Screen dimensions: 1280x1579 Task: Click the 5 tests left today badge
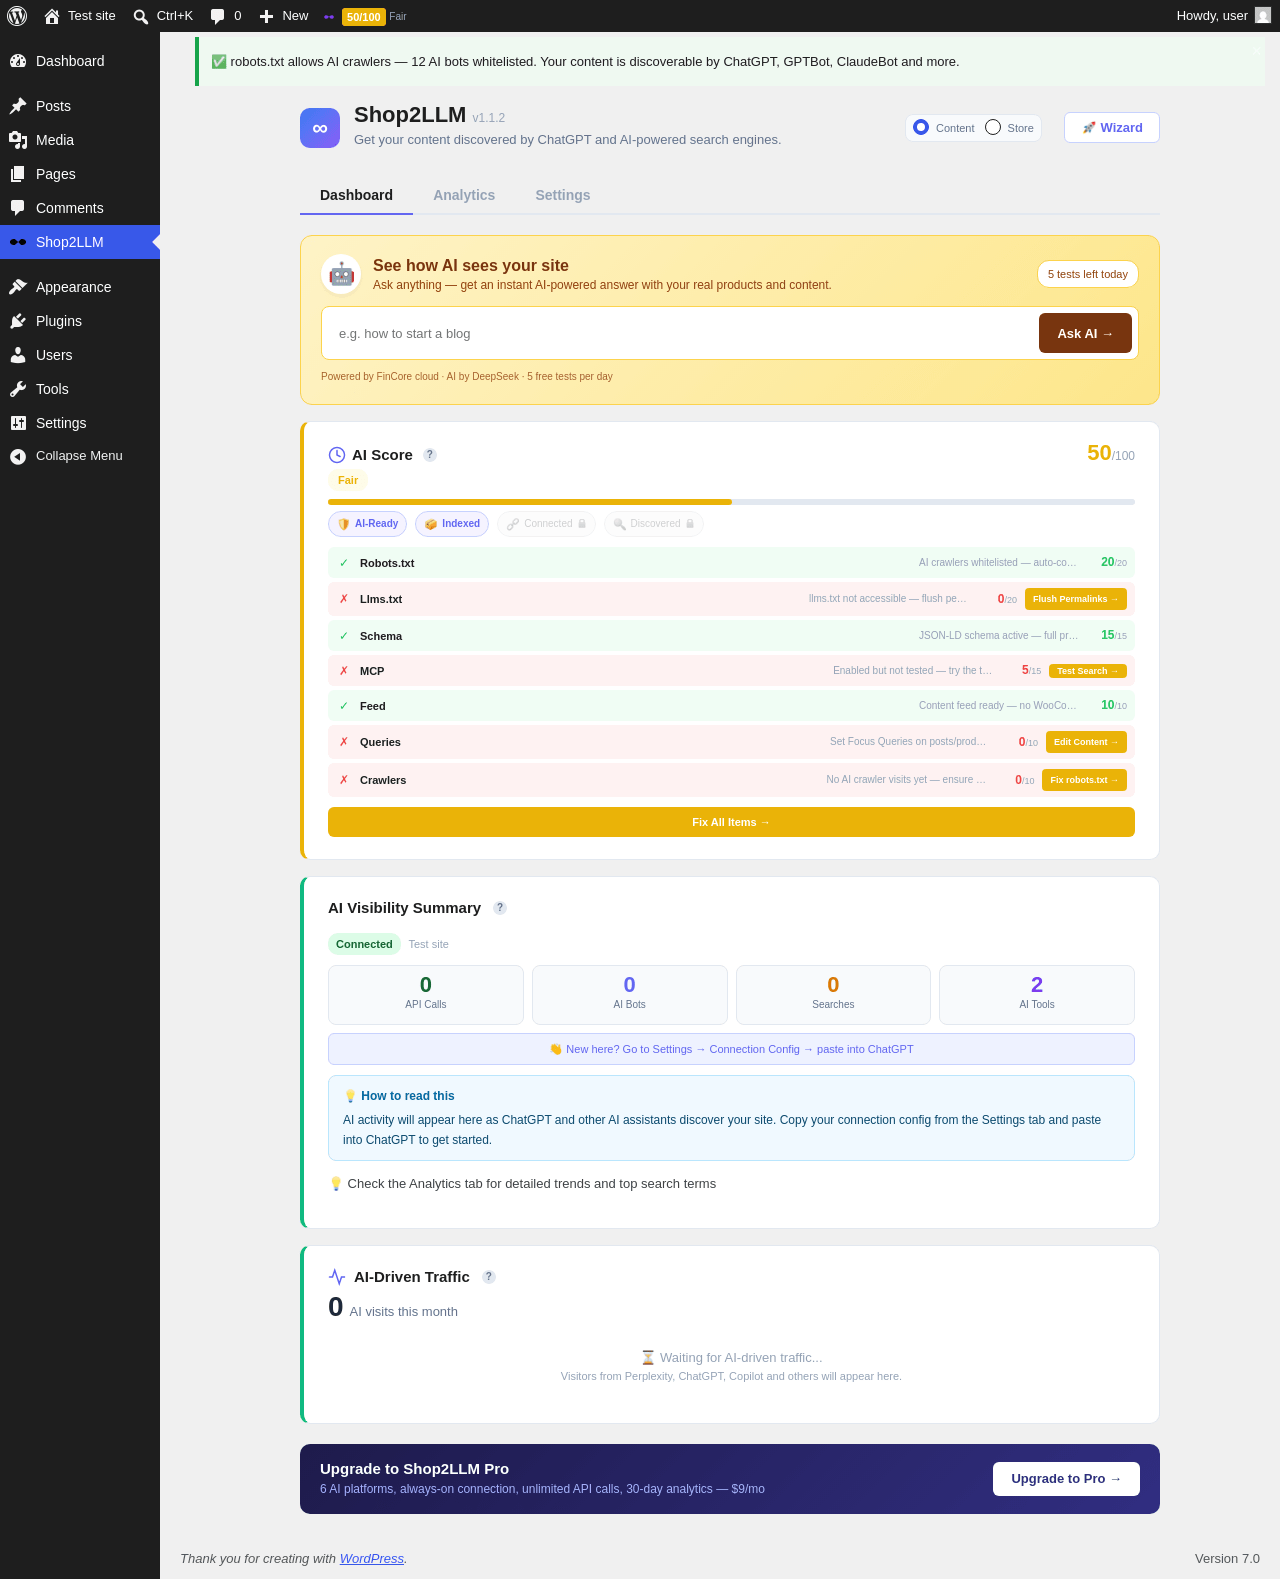pyautogui.click(x=1088, y=274)
